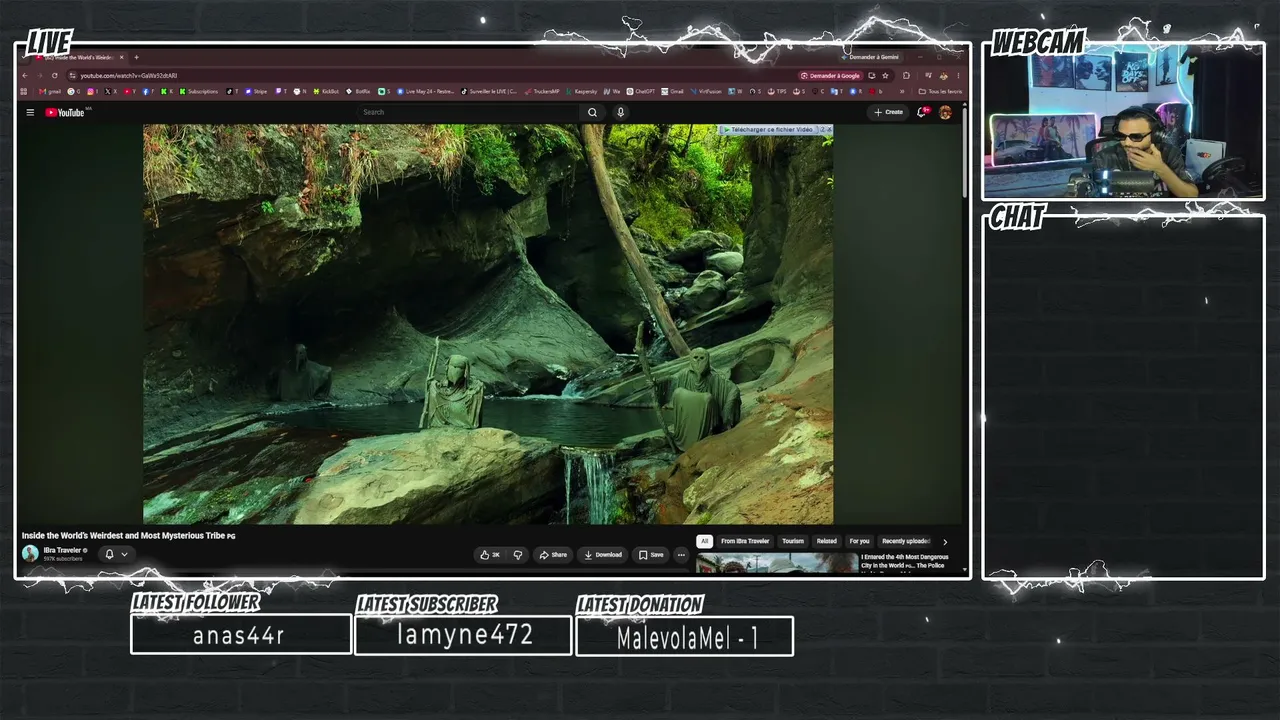1280x720 pixels.
Task: Click latest follower name anas44r
Action: click(x=239, y=636)
